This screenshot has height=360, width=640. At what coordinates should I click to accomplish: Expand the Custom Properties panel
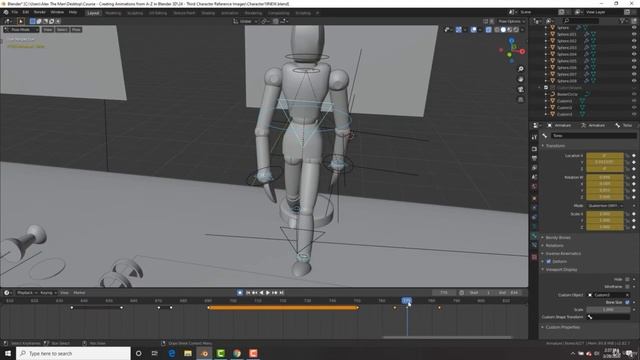(x=561, y=327)
